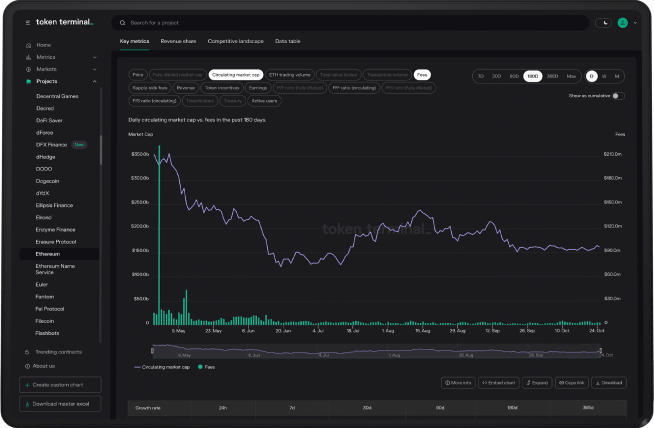This screenshot has height=428, width=654.
Task: Expand the Markets sidebar section
Action: click(x=96, y=69)
